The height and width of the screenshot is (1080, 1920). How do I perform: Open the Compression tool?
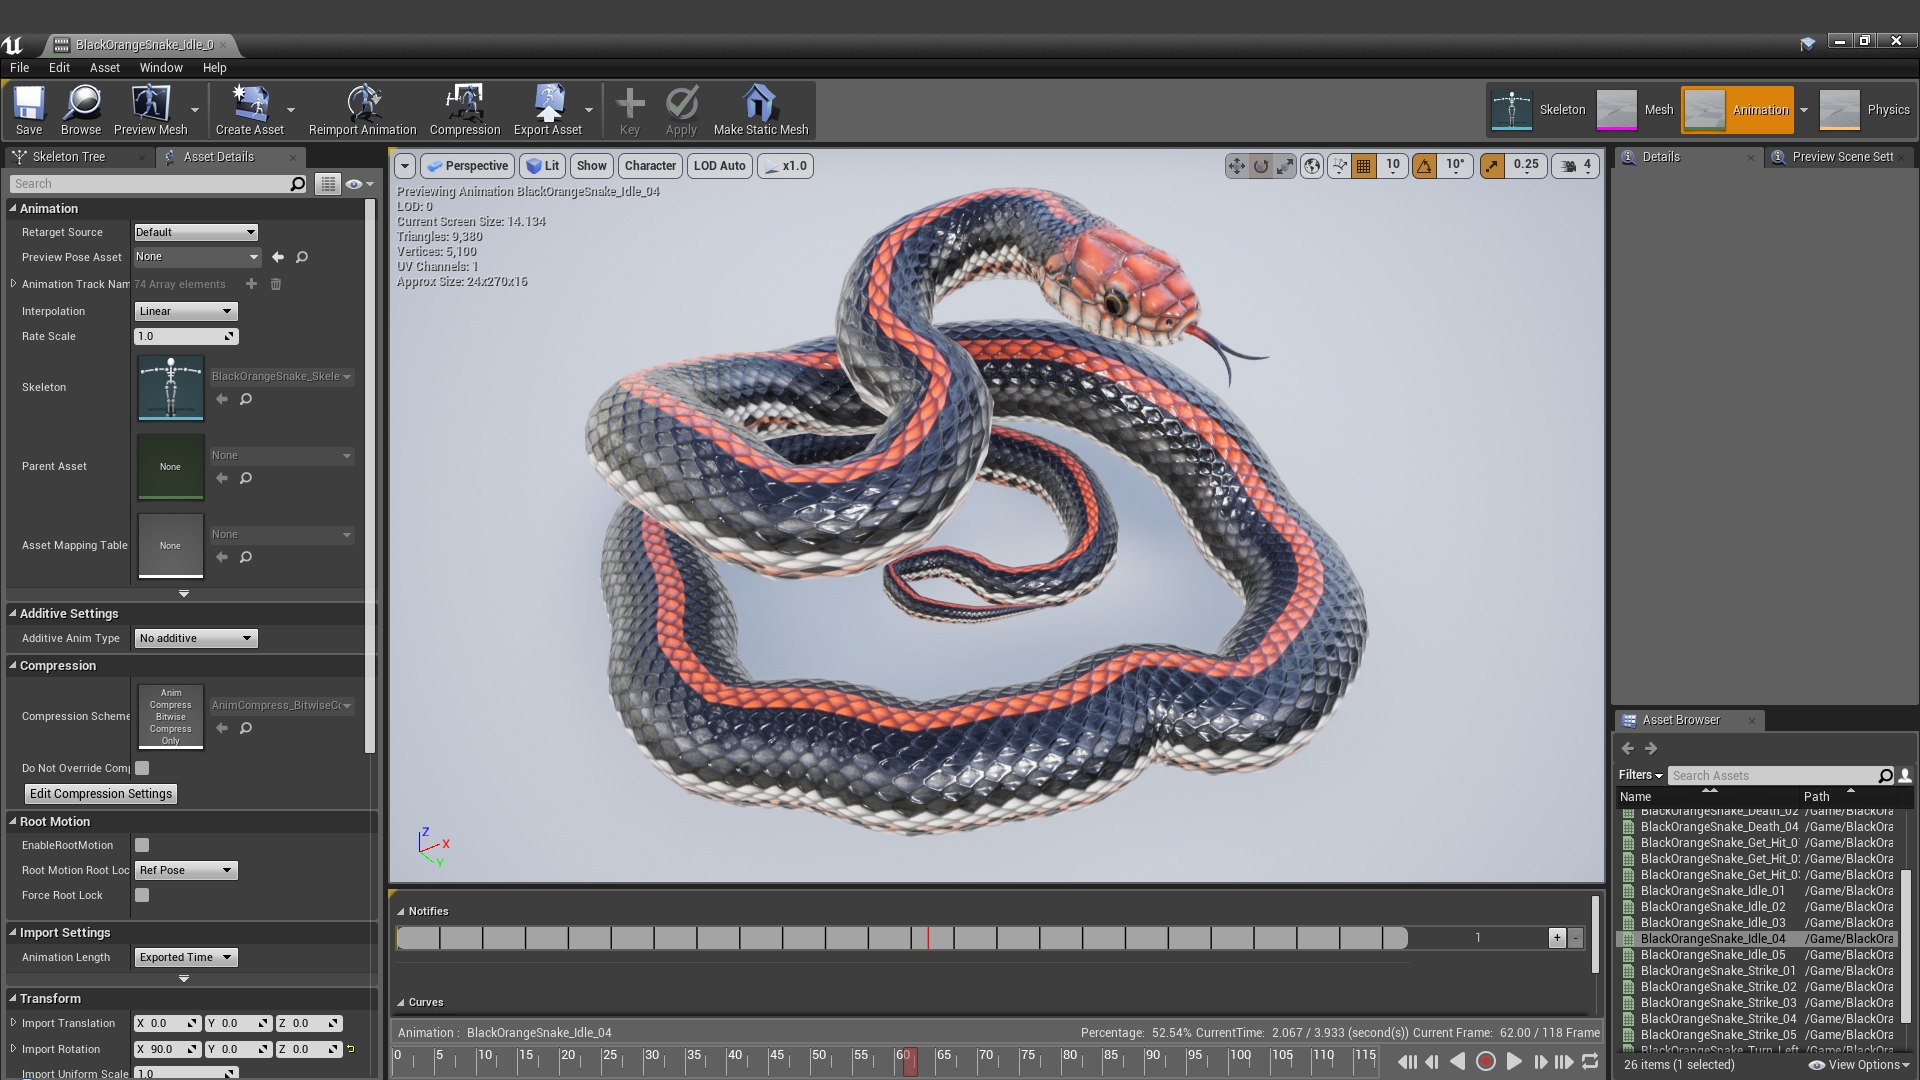[x=465, y=110]
